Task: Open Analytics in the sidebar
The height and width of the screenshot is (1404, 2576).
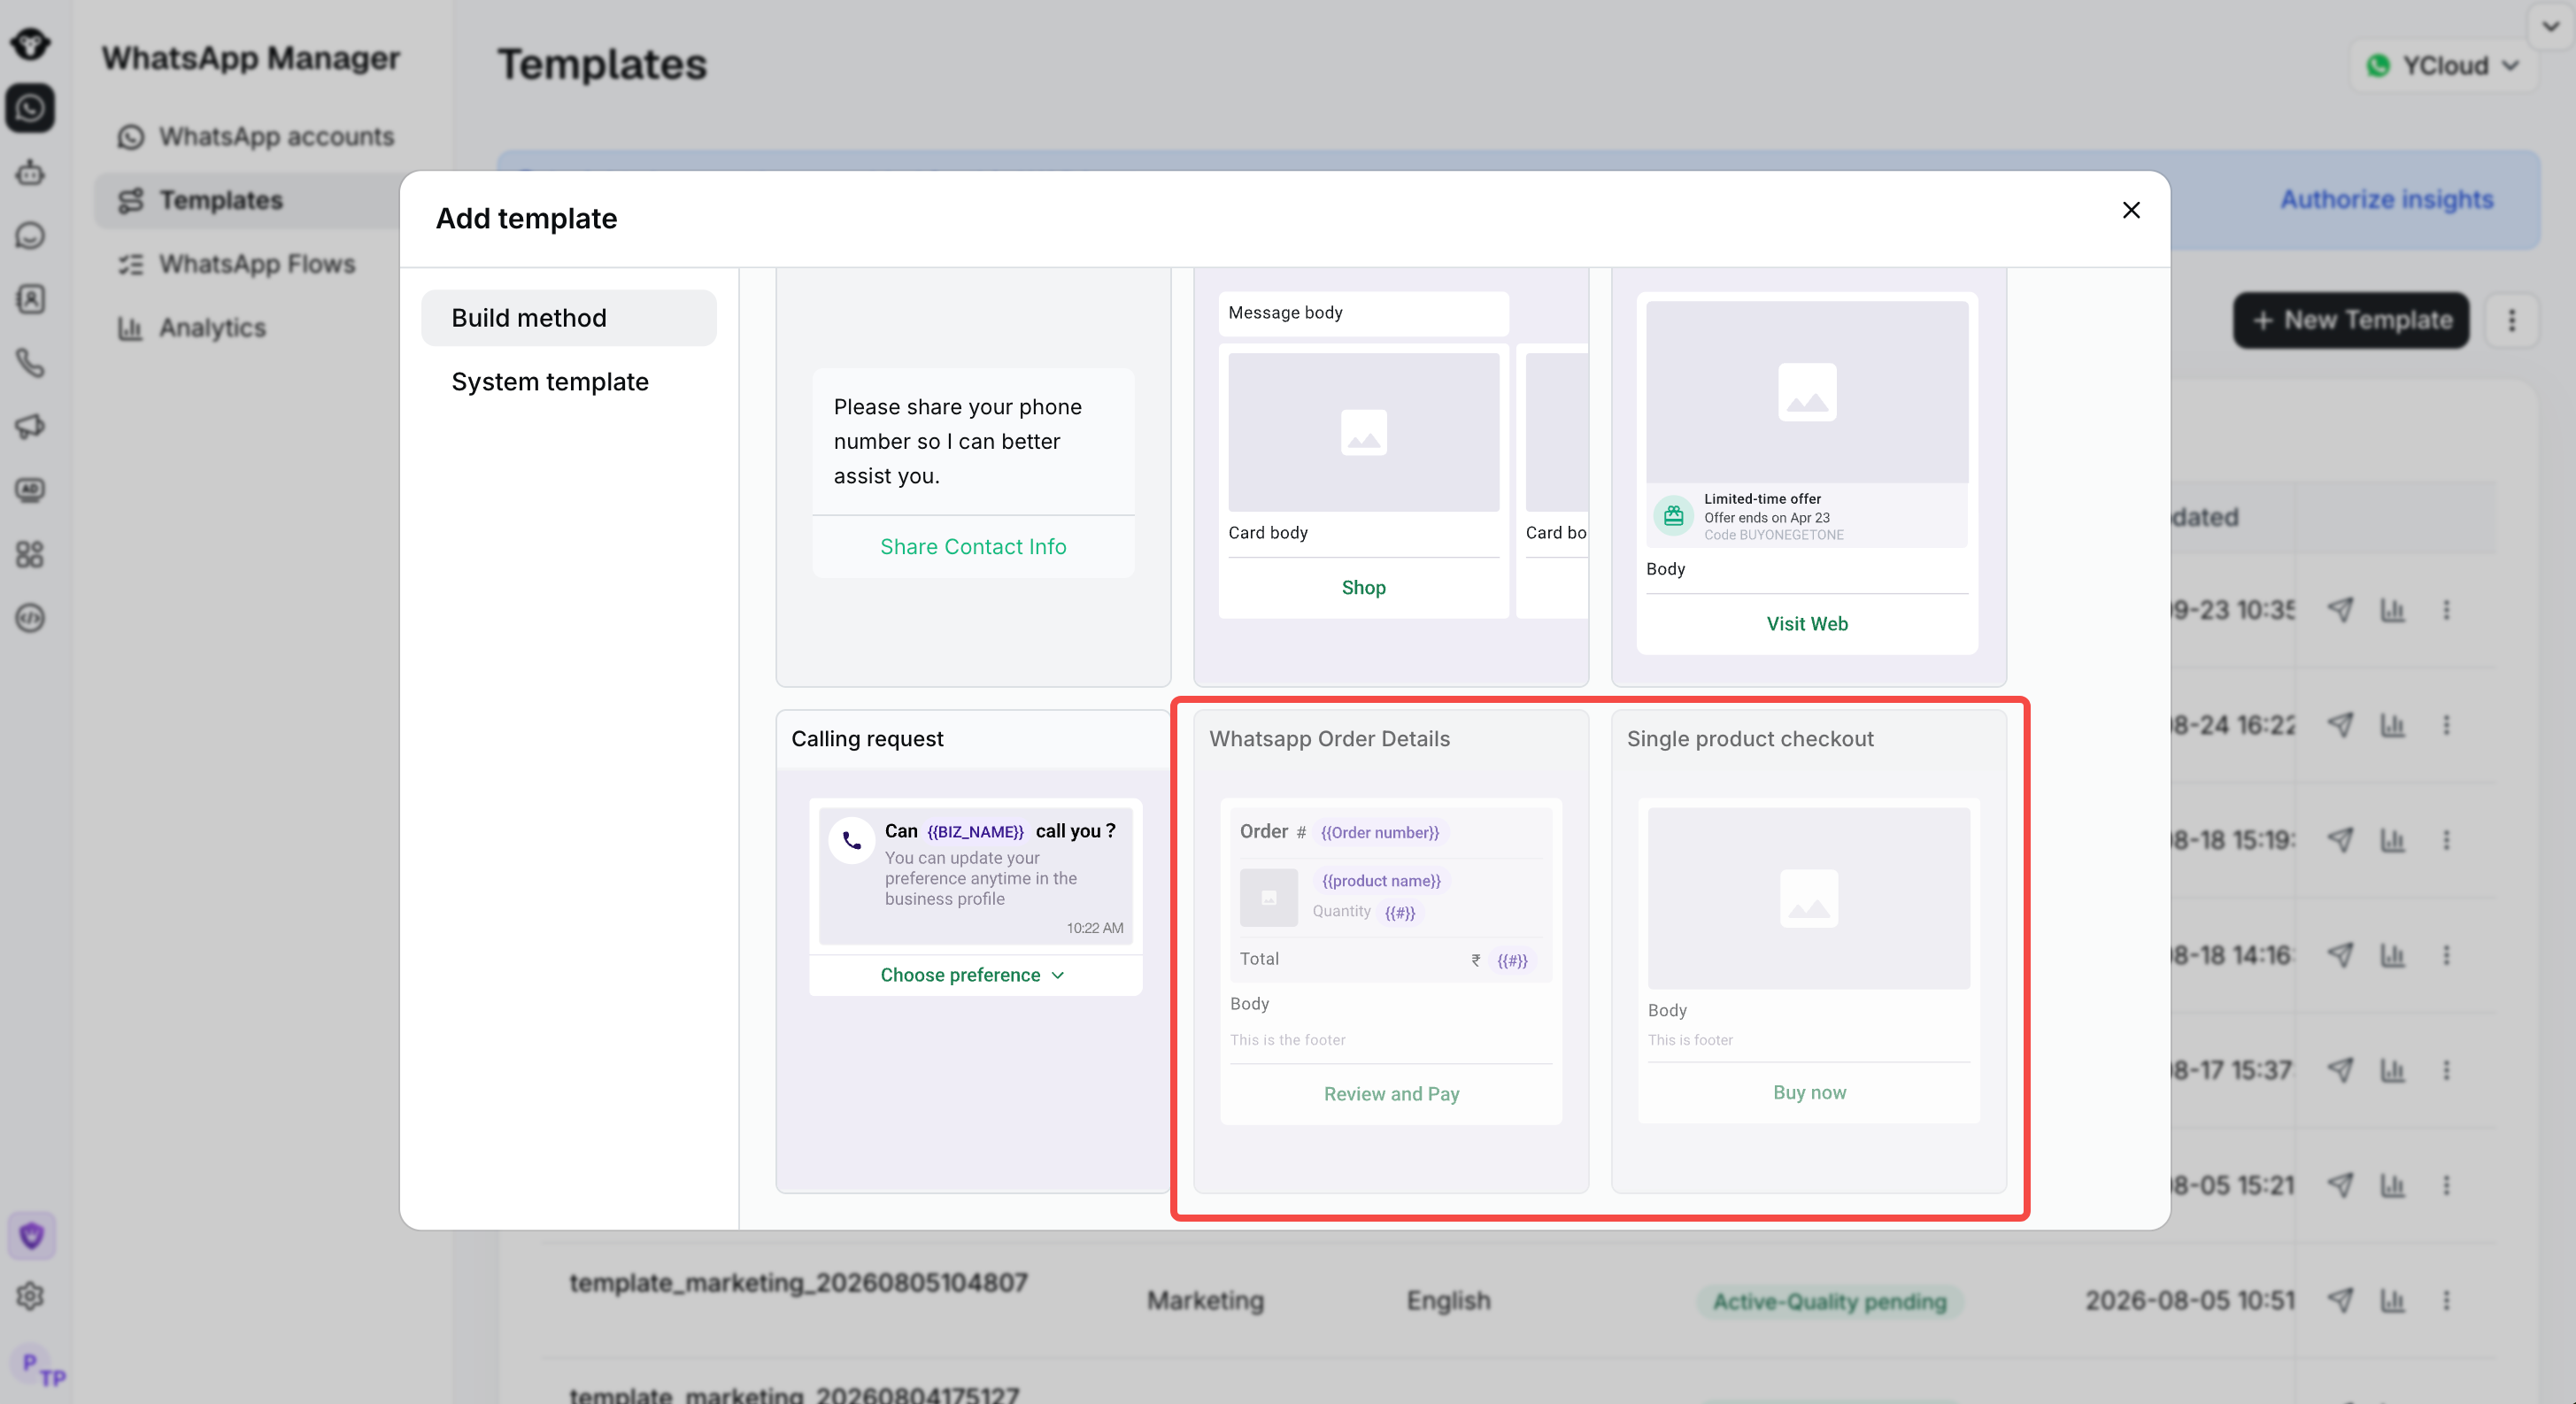Action: (x=192, y=328)
